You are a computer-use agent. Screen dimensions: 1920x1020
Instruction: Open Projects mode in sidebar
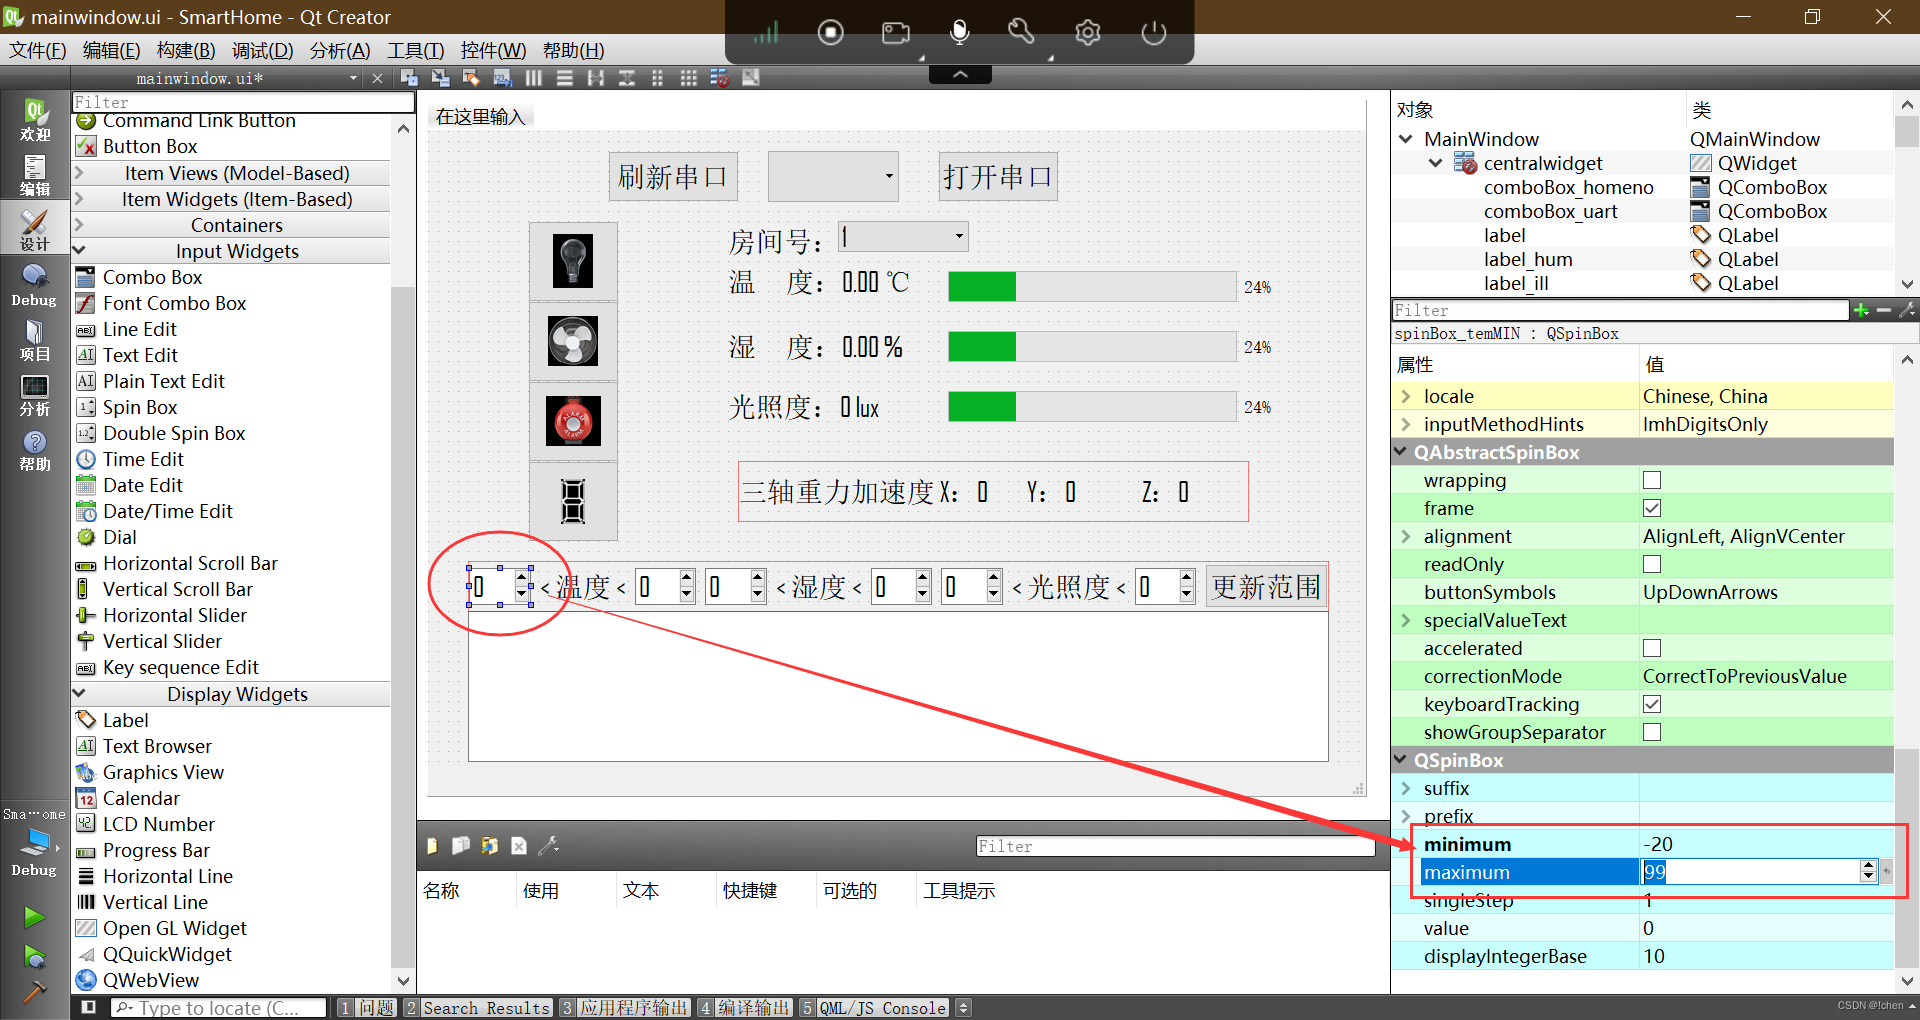click(x=35, y=340)
